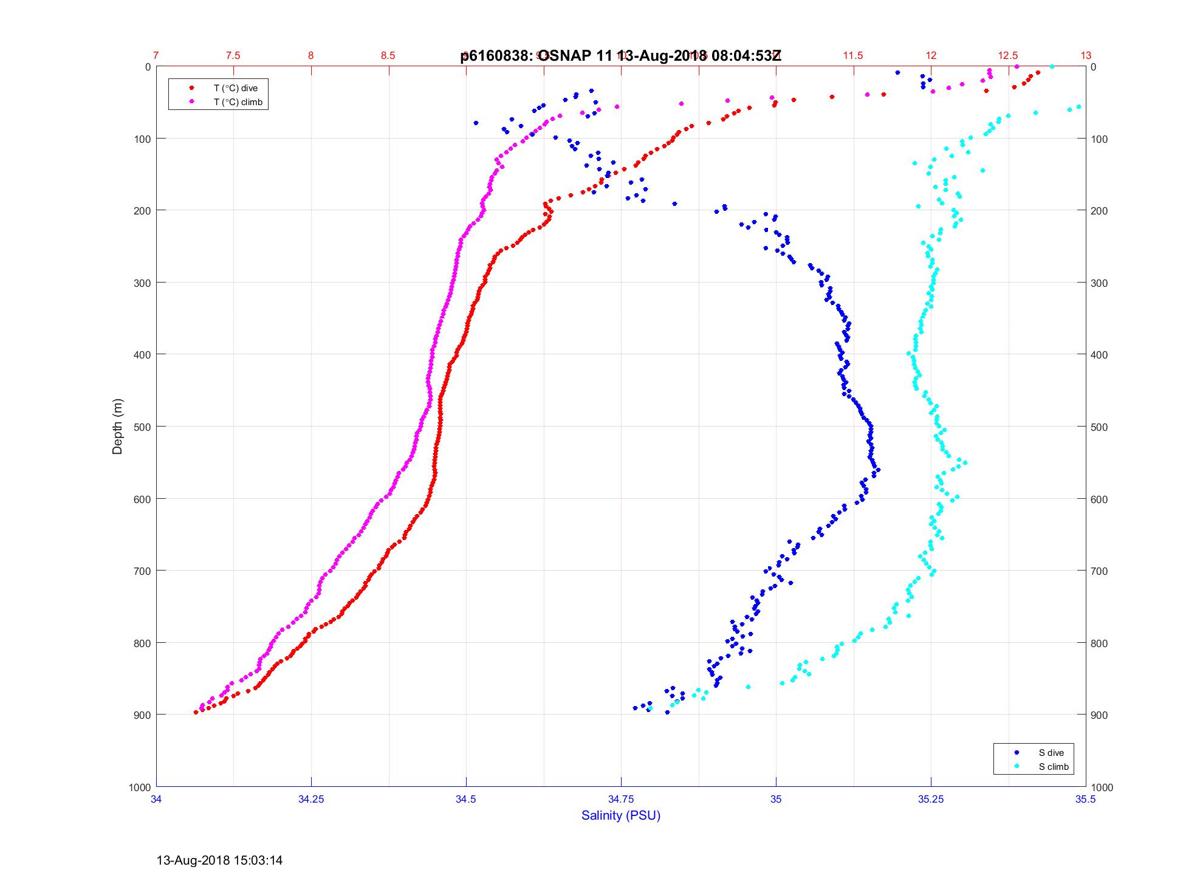Click left depth axis label 300

[141, 283]
